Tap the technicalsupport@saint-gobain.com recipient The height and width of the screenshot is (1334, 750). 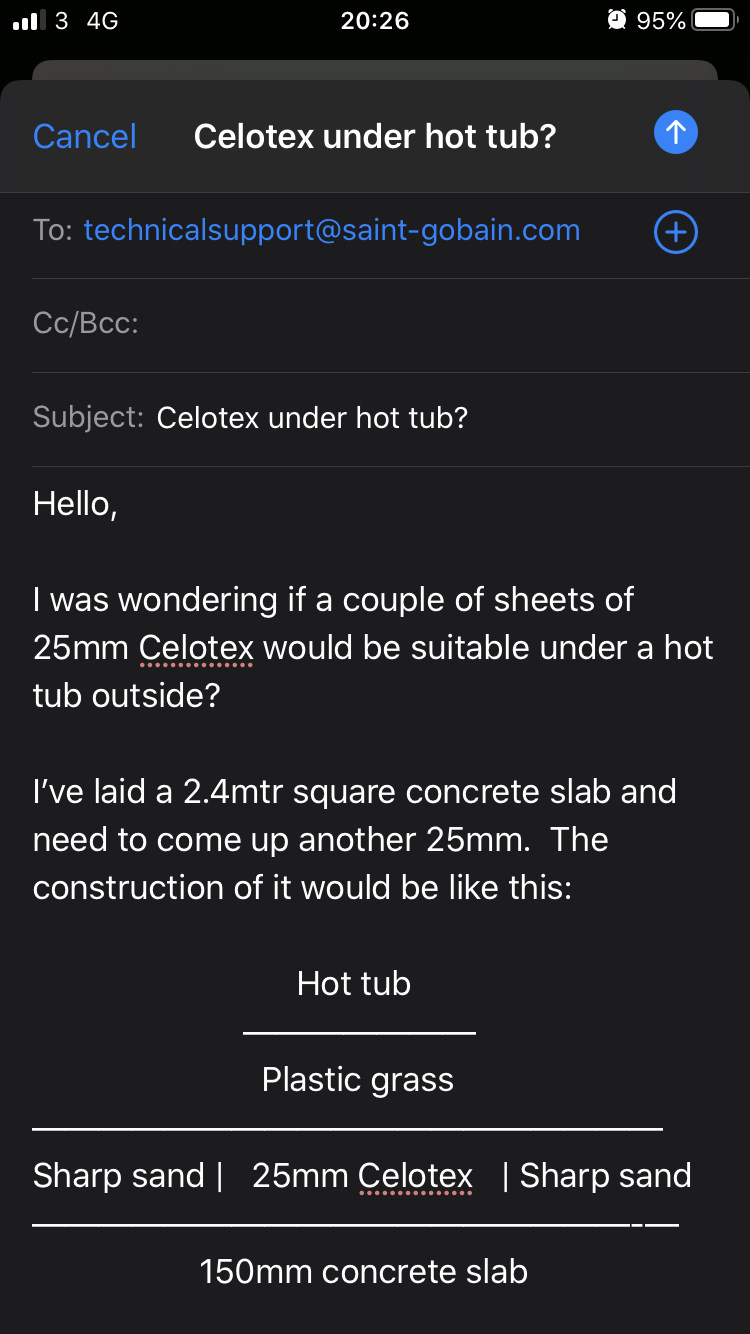coord(331,230)
